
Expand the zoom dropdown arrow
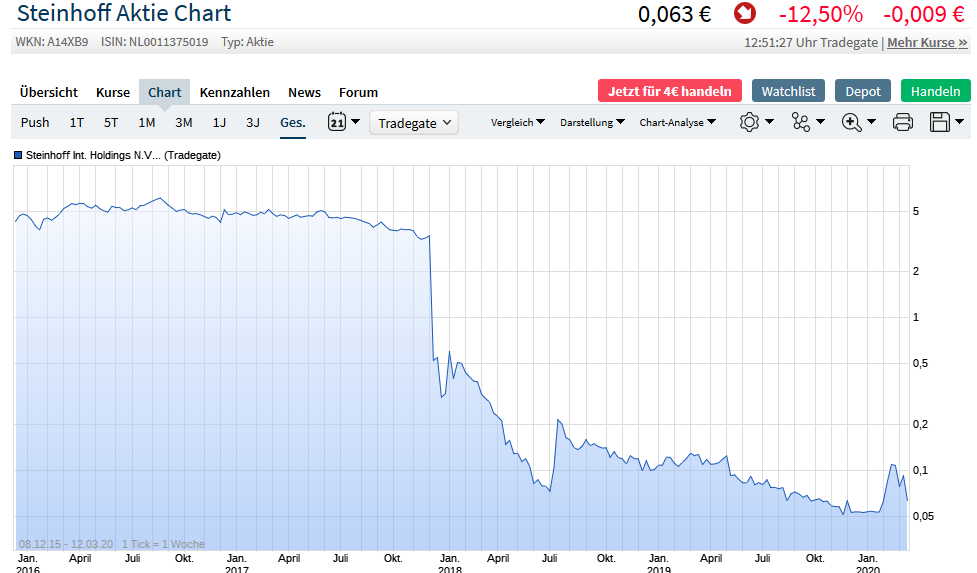pyautogui.click(x=872, y=121)
